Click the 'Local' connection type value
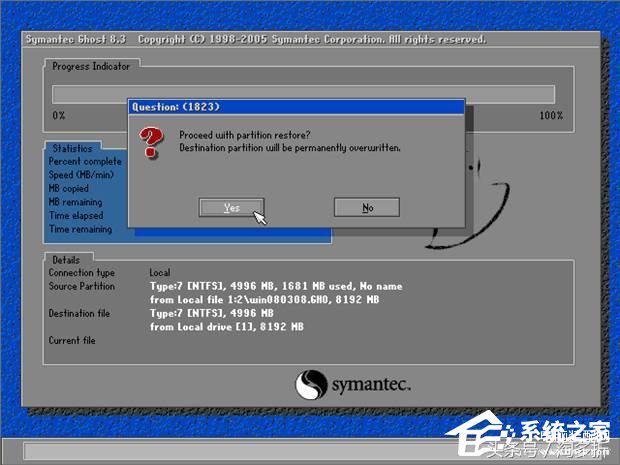The height and width of the screenshot is (465, 620). [x=160, y=272]
